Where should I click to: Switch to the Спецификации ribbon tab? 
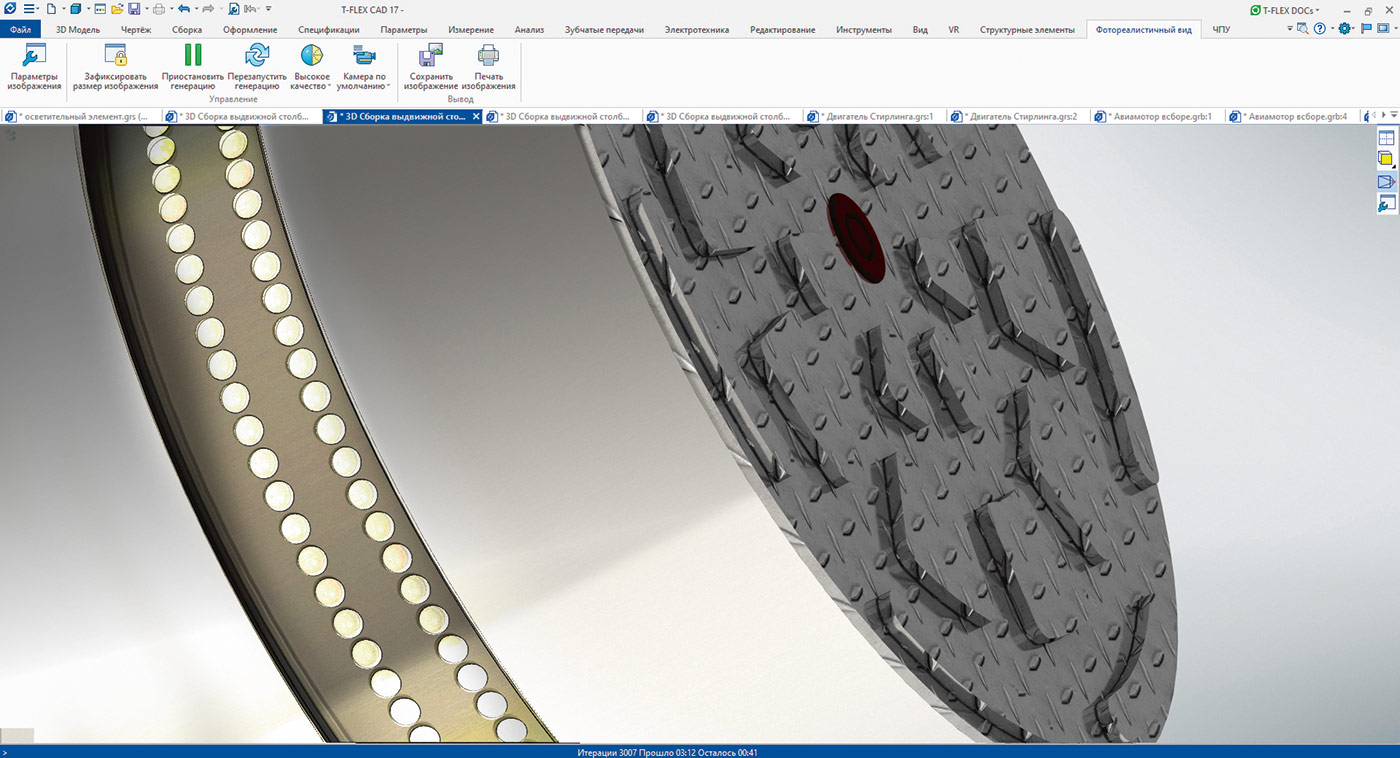coord(328,30)
